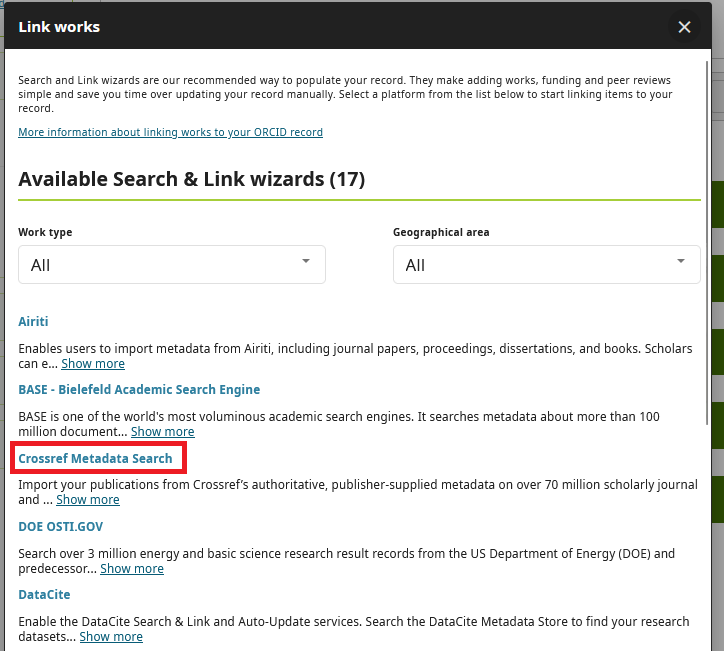Open the DataCite wizard
This screenshot has width=724, height=651.
(x=44, y=594)
